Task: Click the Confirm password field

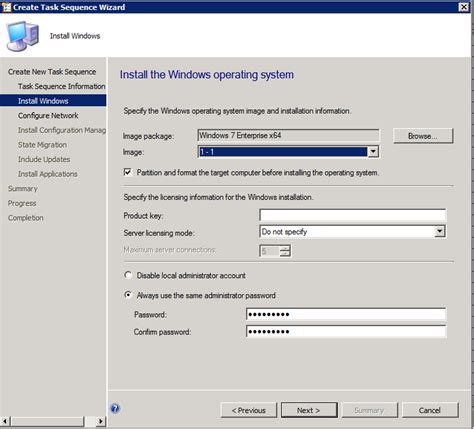Action: tap(346, 332)
